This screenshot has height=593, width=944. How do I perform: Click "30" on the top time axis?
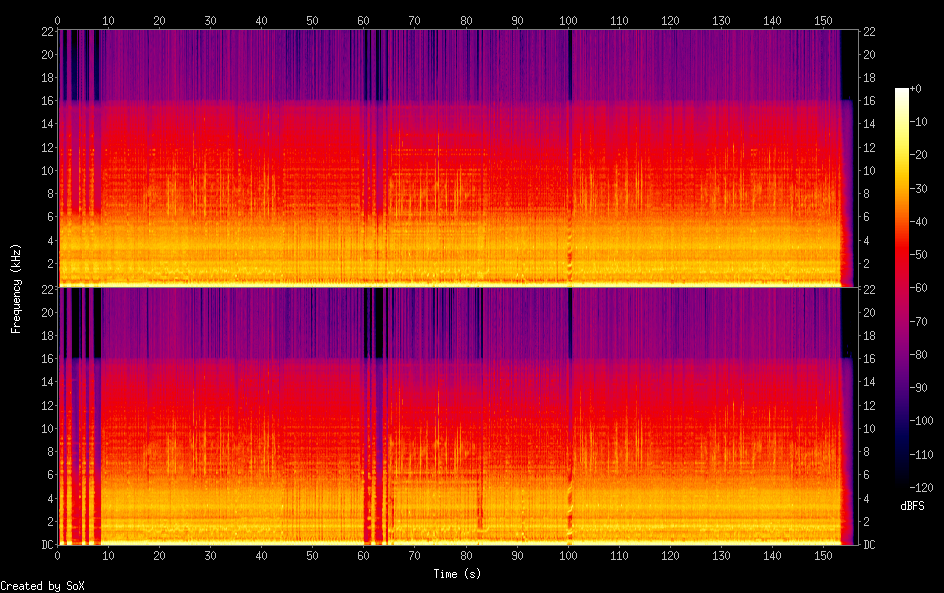[210, 21]
